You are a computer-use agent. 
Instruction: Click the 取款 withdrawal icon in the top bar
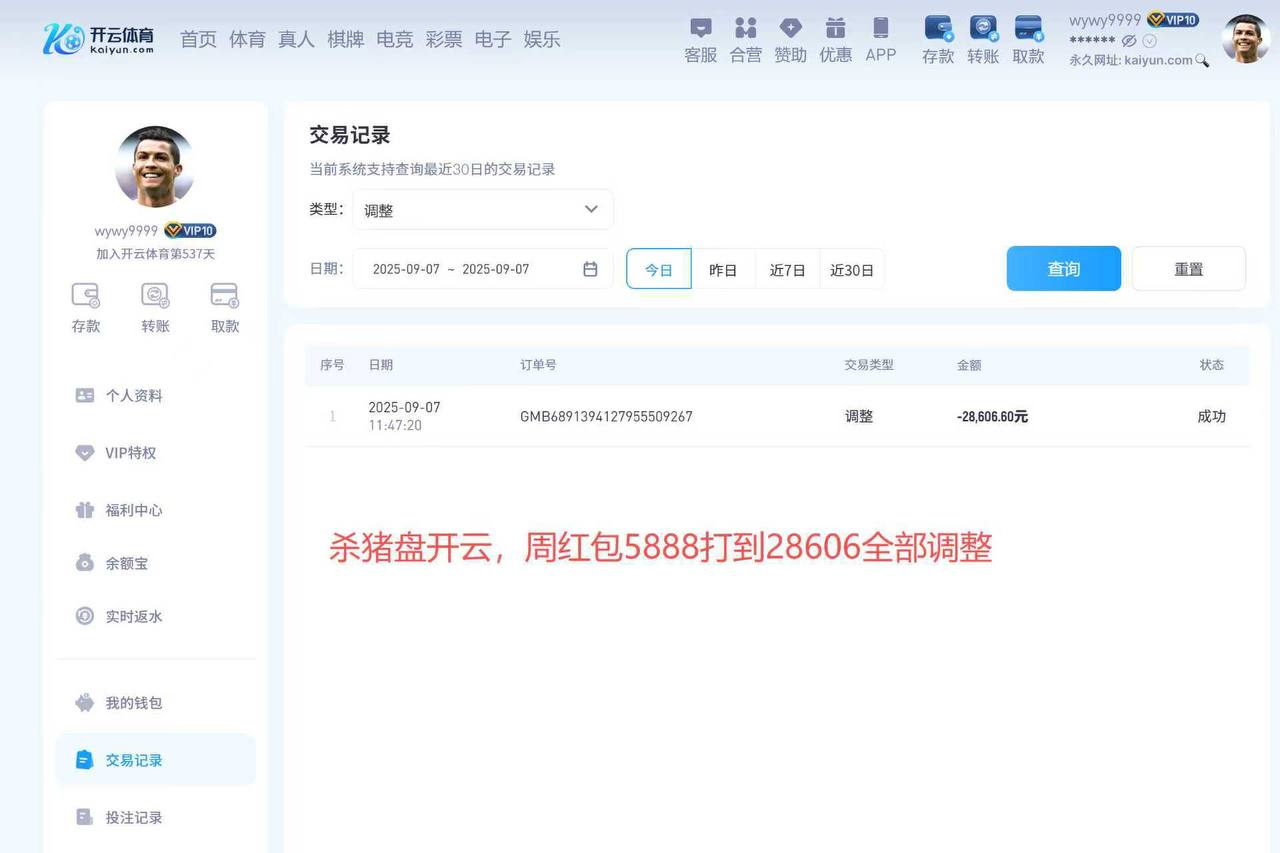[x=1027, y=38]
